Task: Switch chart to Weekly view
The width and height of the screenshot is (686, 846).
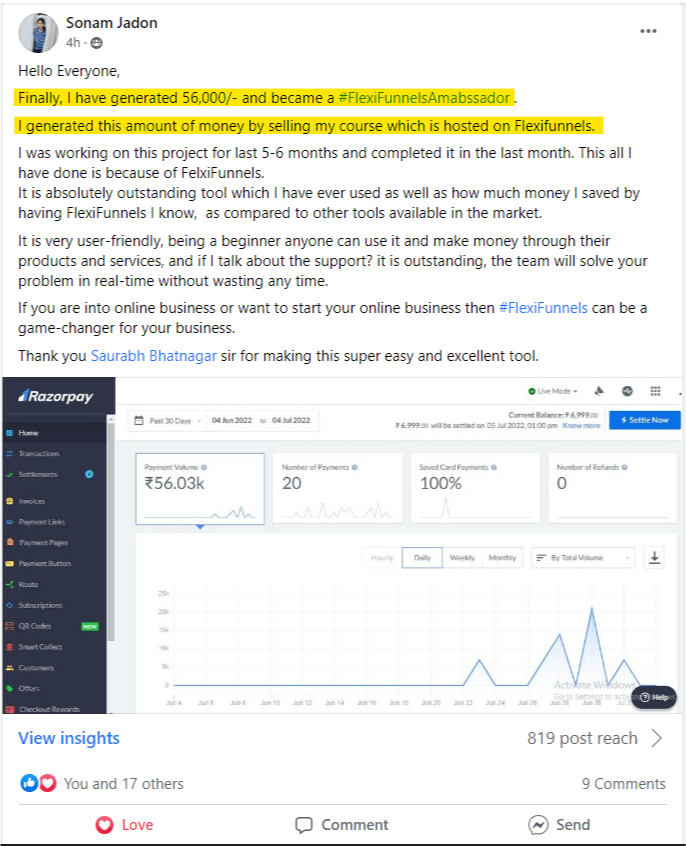Action: pyautogui.click(x=462, y=557)
